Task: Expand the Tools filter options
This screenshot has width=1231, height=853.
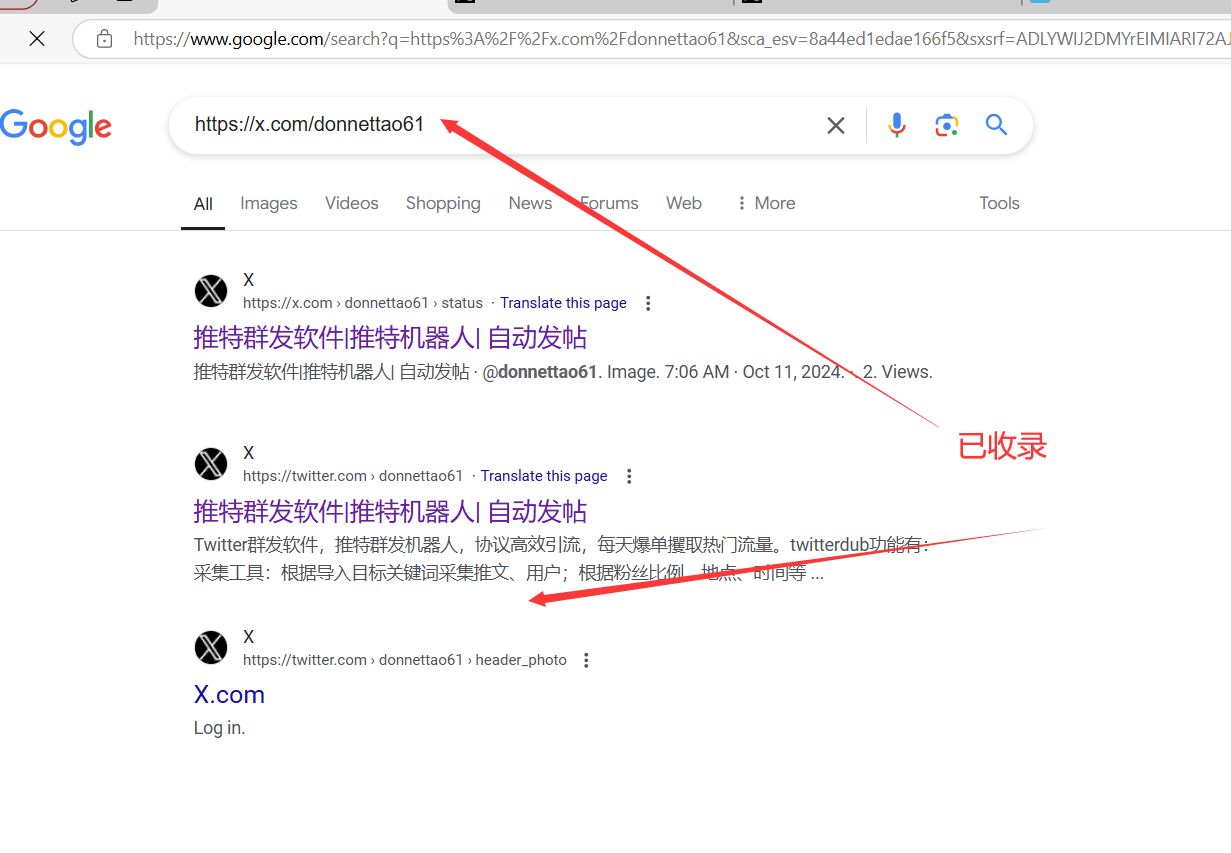Action: point(999,203)
